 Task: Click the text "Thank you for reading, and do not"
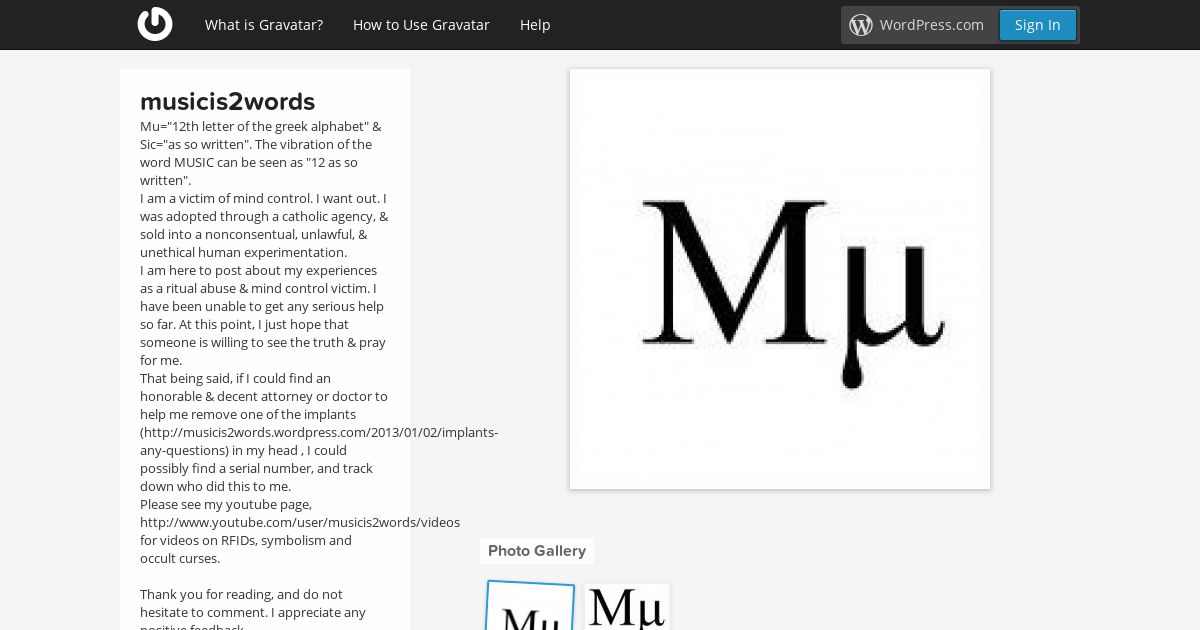pos(241,594)
